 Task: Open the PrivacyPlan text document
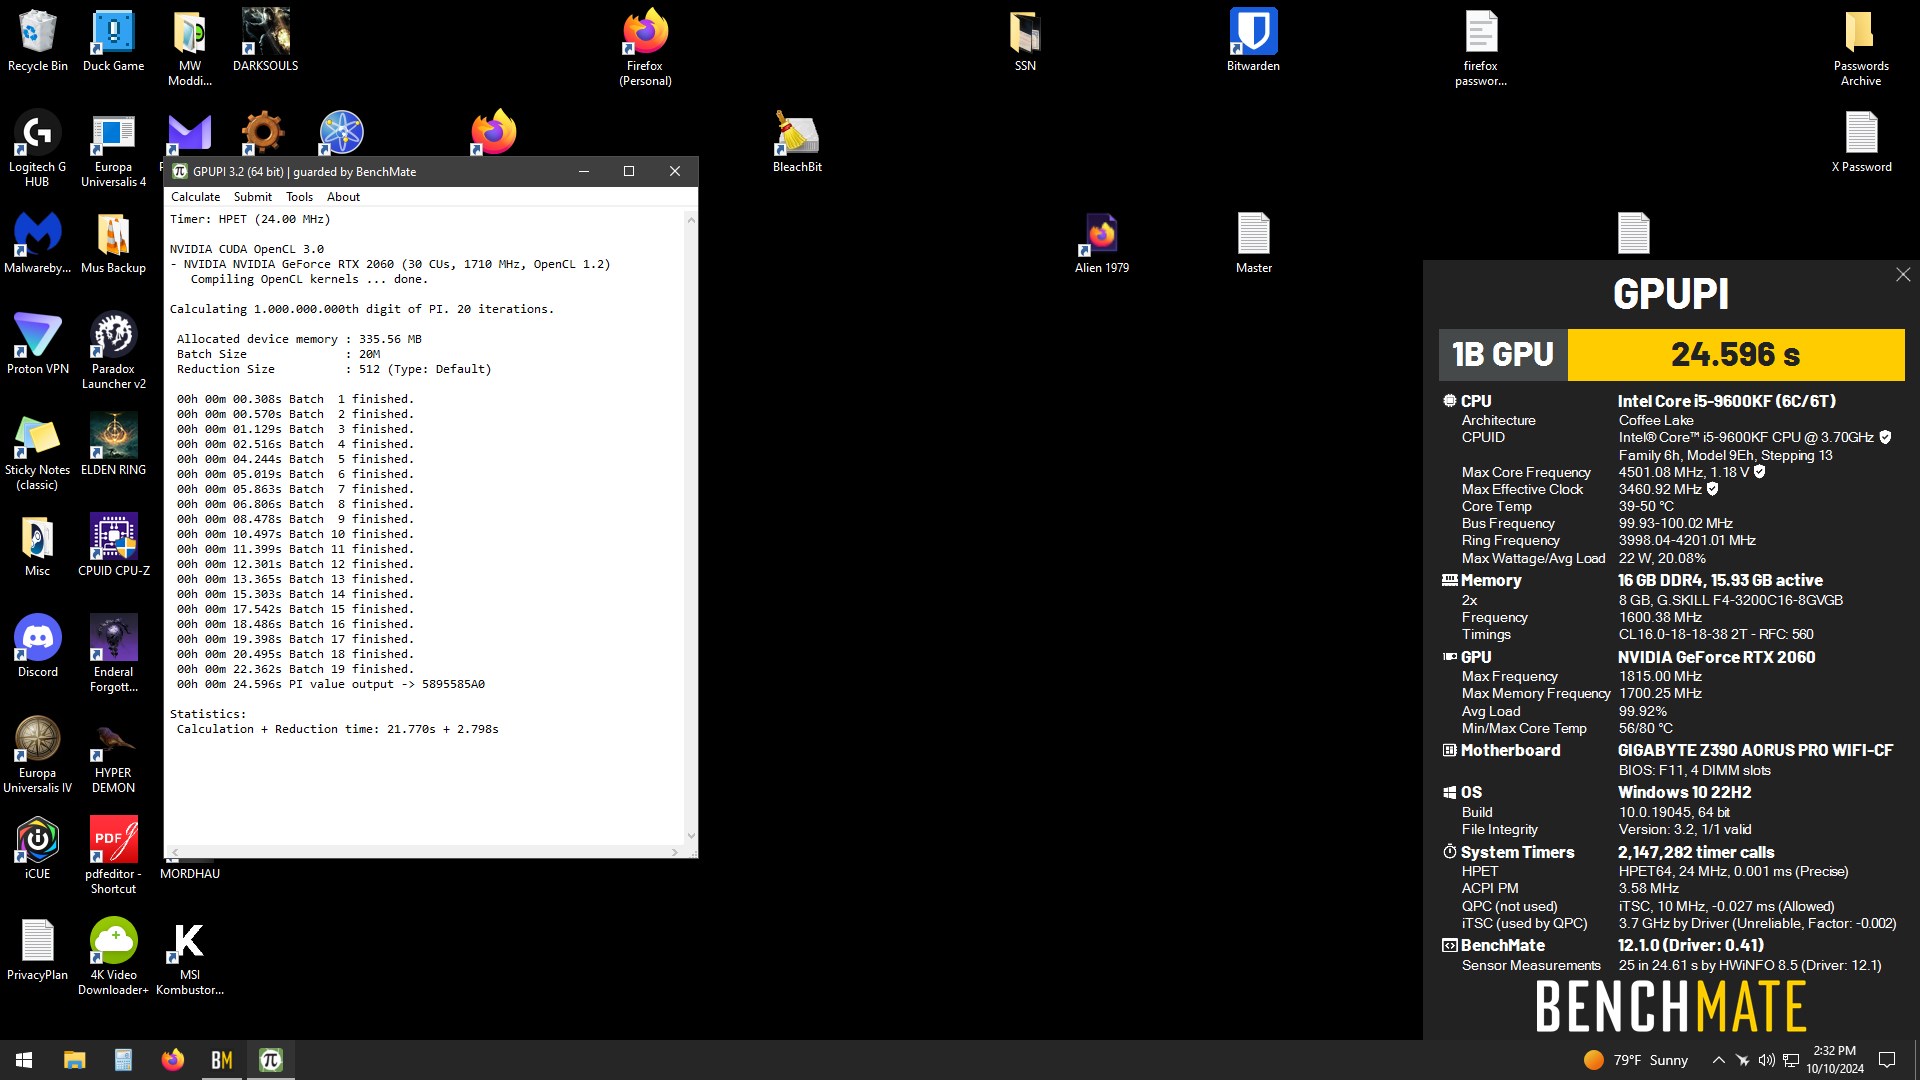[x=37, y=950]
